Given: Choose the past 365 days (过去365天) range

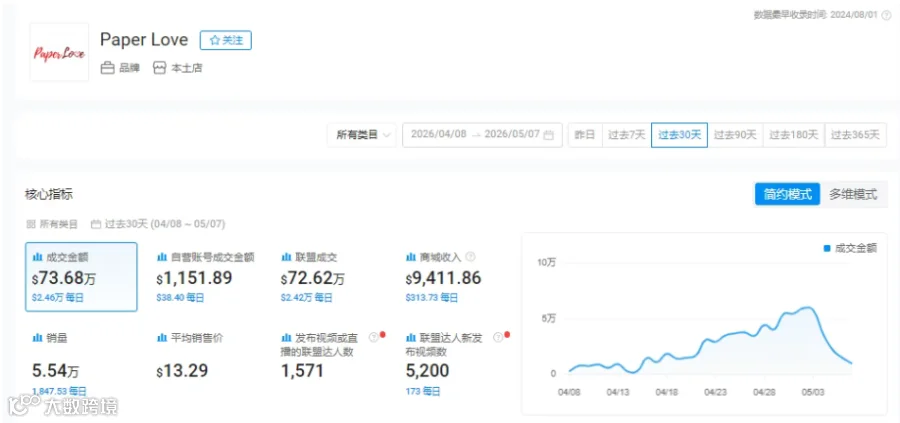Looking at the screenshot, I should pyautogui.click(x=855, y=135).
